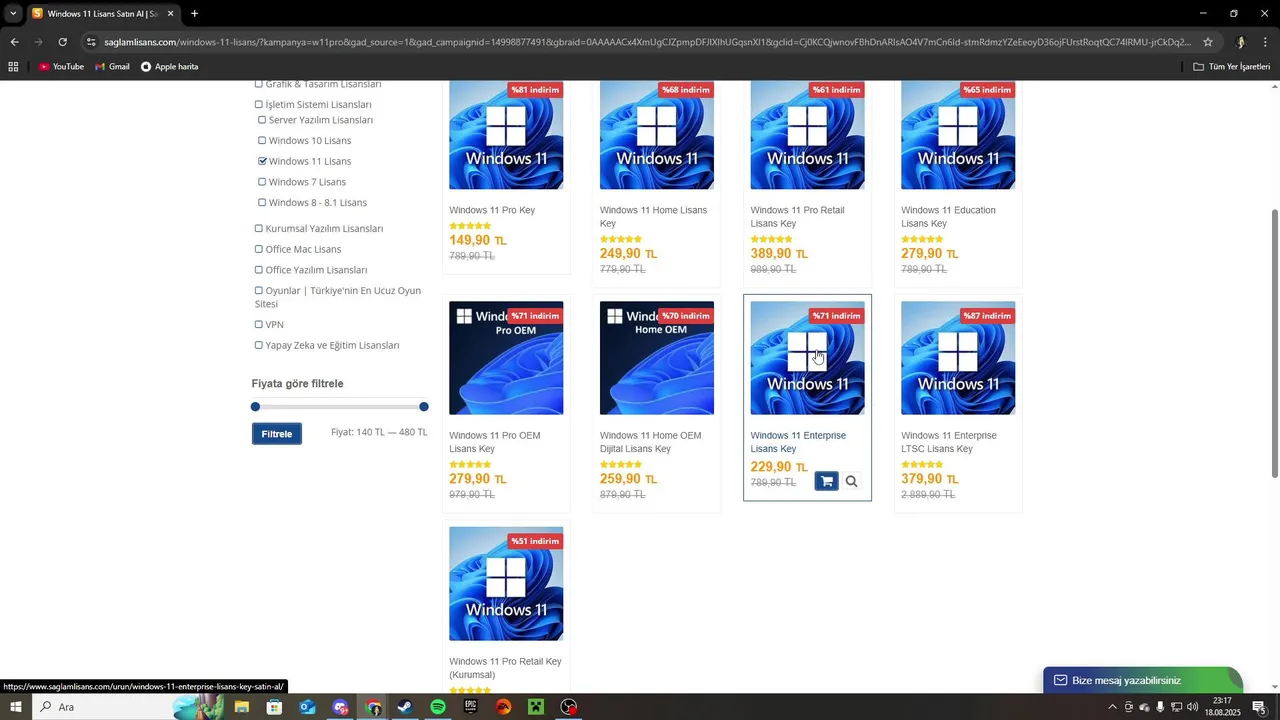Open Windows 11 Pro OEM product thumbnail
The height and width of the screenshot is (720, 1280).
click(506, 358)
